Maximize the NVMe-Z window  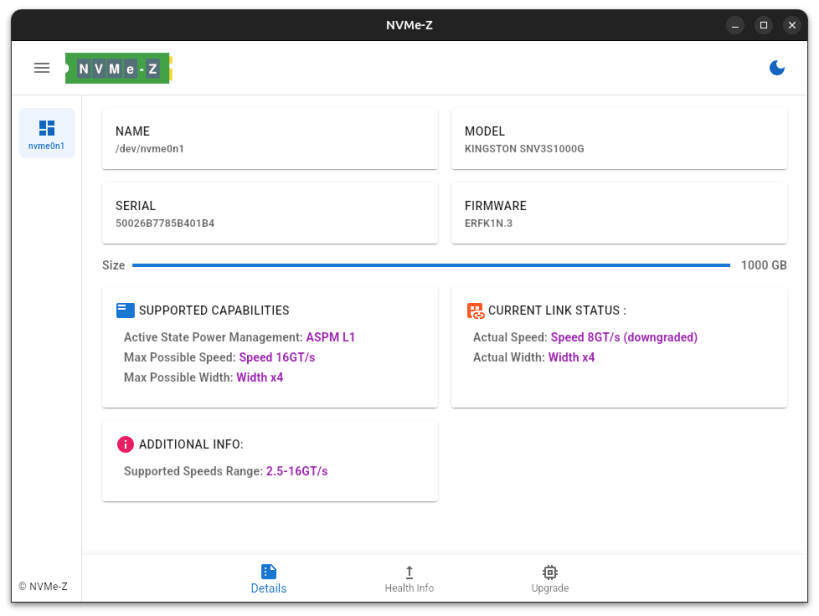764,25
